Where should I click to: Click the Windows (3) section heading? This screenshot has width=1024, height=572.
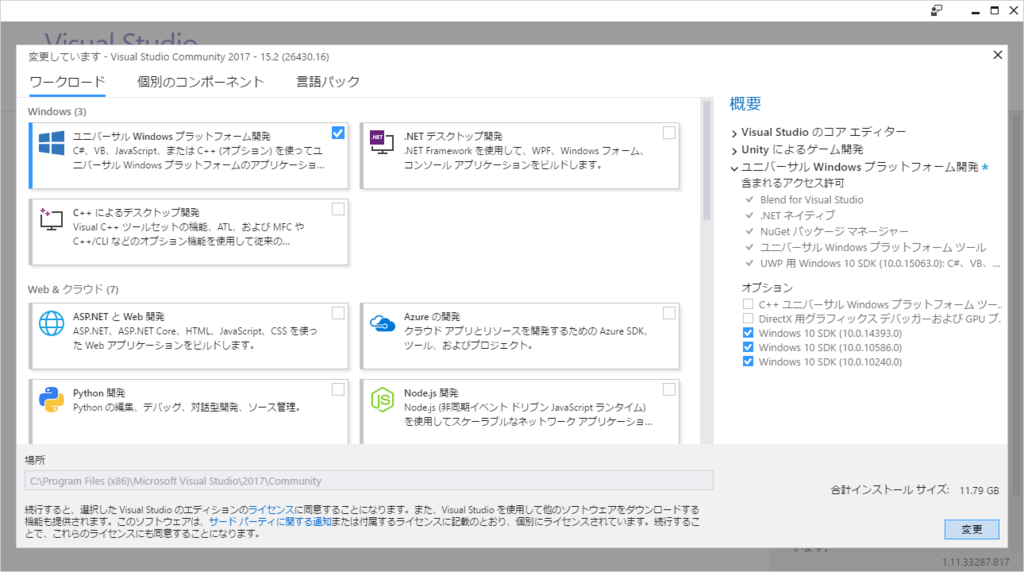click(57, 112)
